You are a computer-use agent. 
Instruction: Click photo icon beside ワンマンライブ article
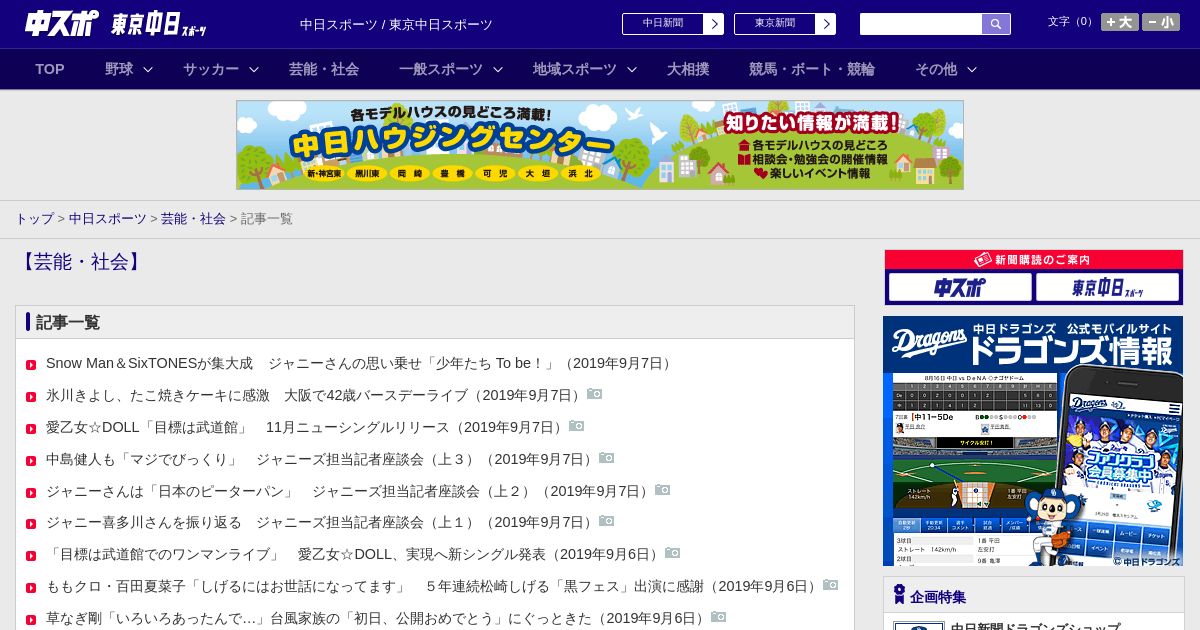click(x=673, y=553)
